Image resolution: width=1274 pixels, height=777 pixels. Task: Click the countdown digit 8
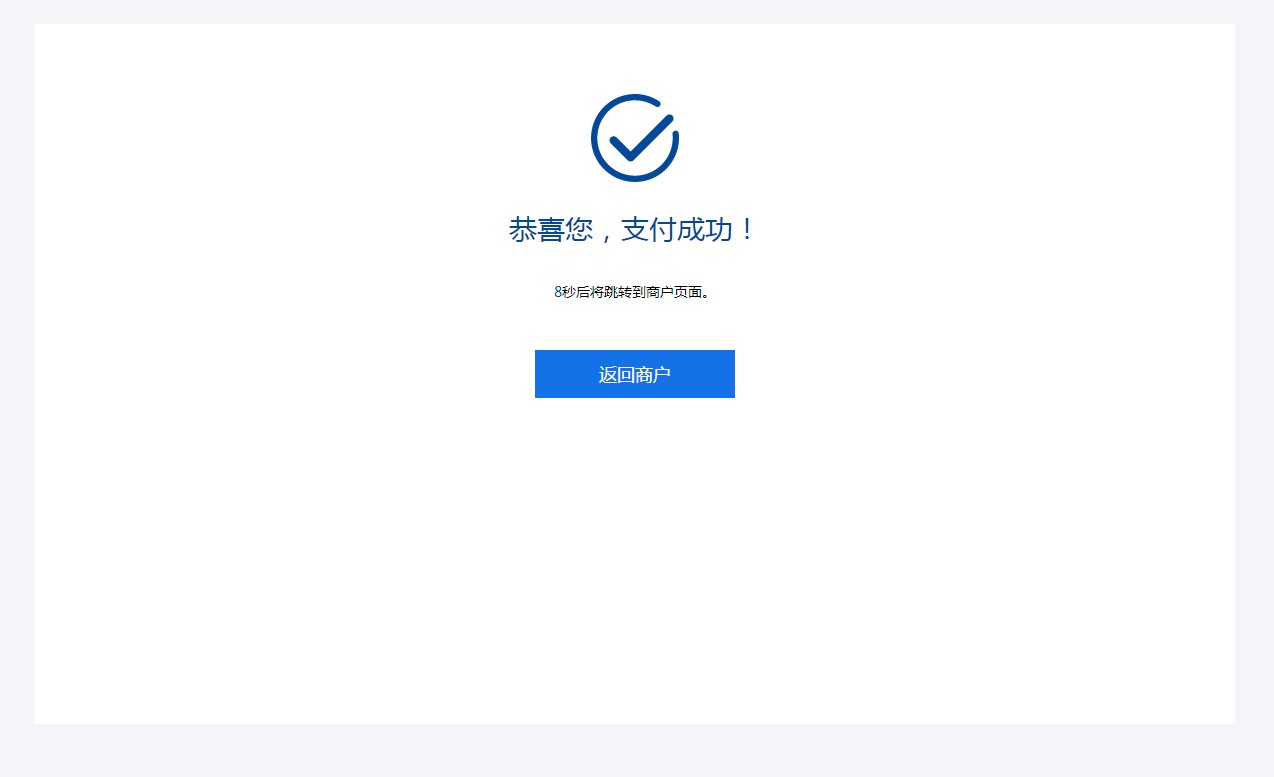point(558,292)
